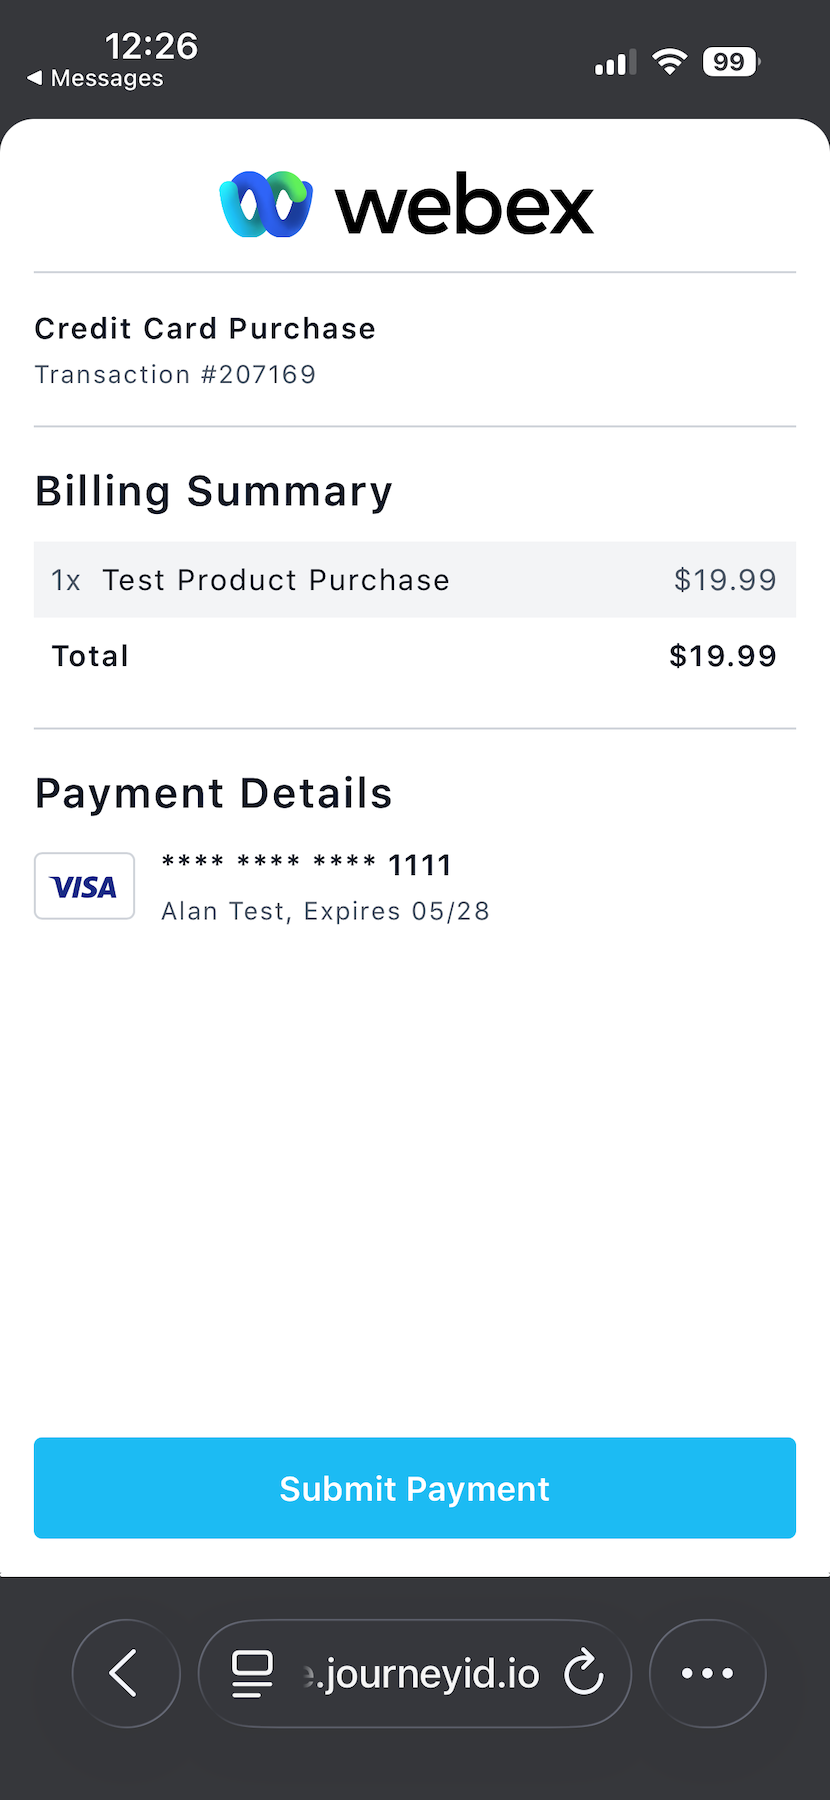Tap the page reload icon
This screenshot has height=1800, width=830.
click(584, 1673)
